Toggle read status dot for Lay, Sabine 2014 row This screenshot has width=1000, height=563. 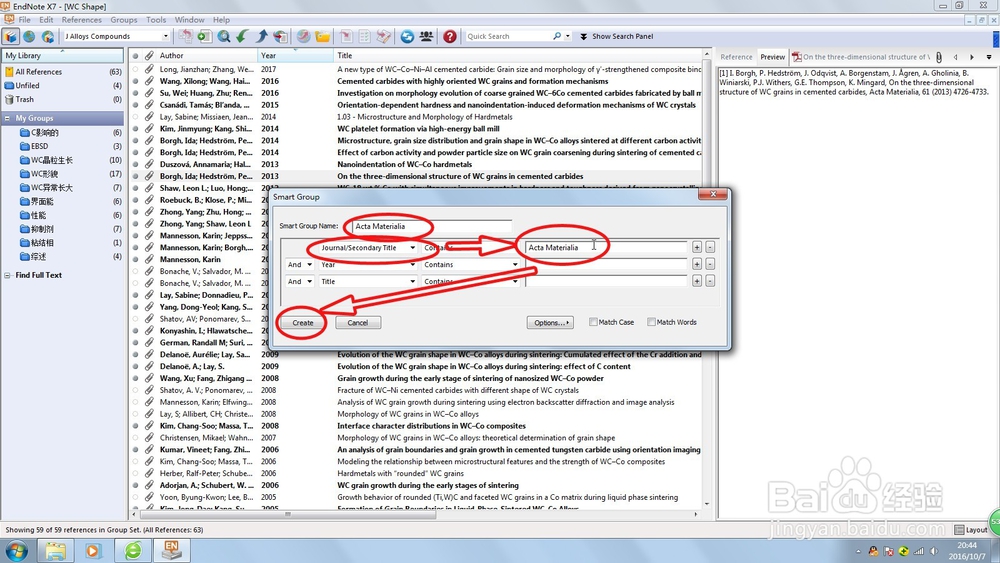pyautogui.click(x=135, y=117)
